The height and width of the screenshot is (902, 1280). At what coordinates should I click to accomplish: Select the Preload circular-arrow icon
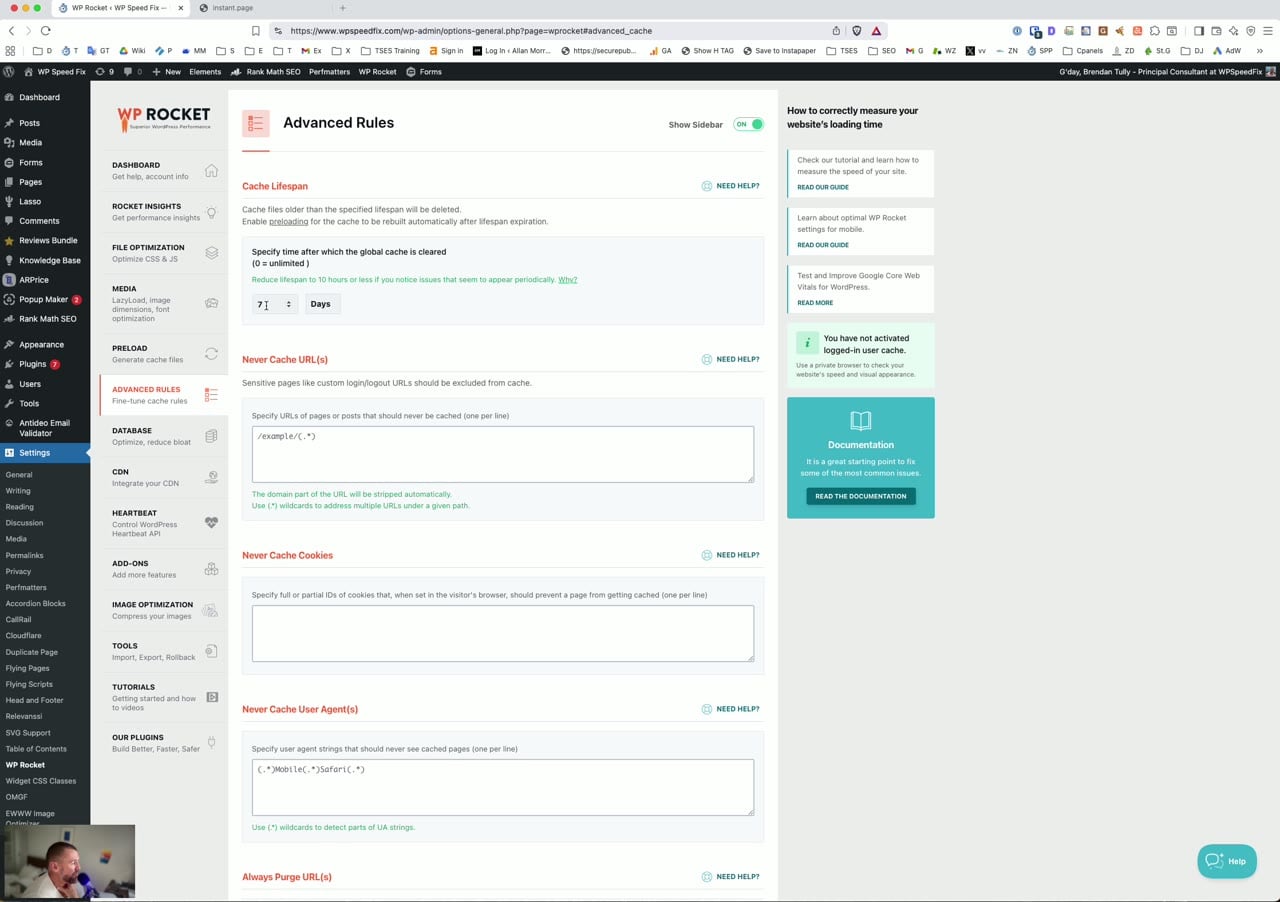click(x=211, y=352)
